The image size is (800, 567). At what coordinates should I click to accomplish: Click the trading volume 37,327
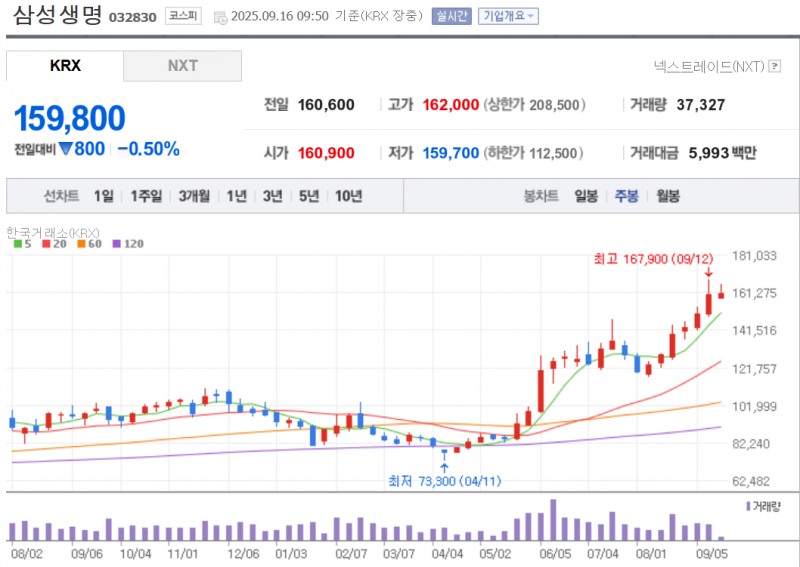[x=701, y=105]
